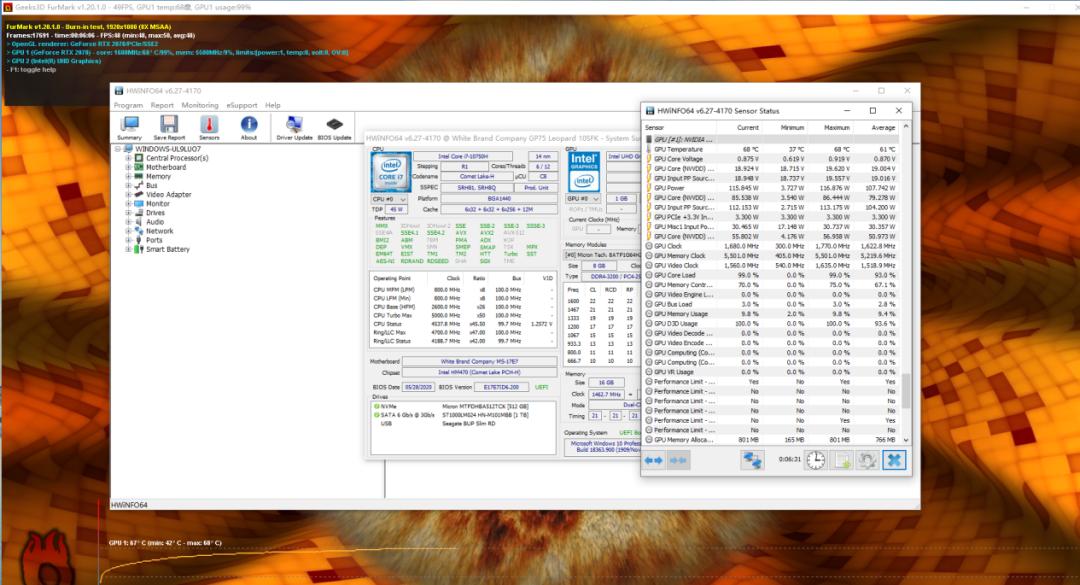Click the expand-layout blue arrows icon in Sensor Status
The width and height of the screenshot is (1080, 585).
tap(654, 460)
